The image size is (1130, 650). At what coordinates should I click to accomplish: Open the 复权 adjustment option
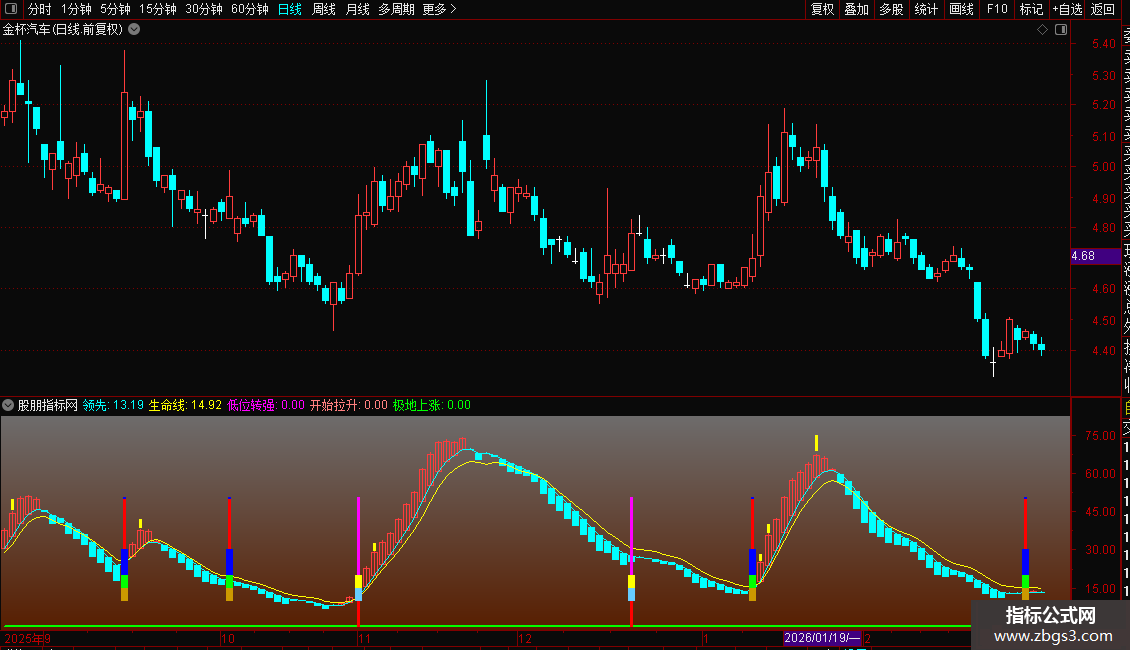pos(822,9)
